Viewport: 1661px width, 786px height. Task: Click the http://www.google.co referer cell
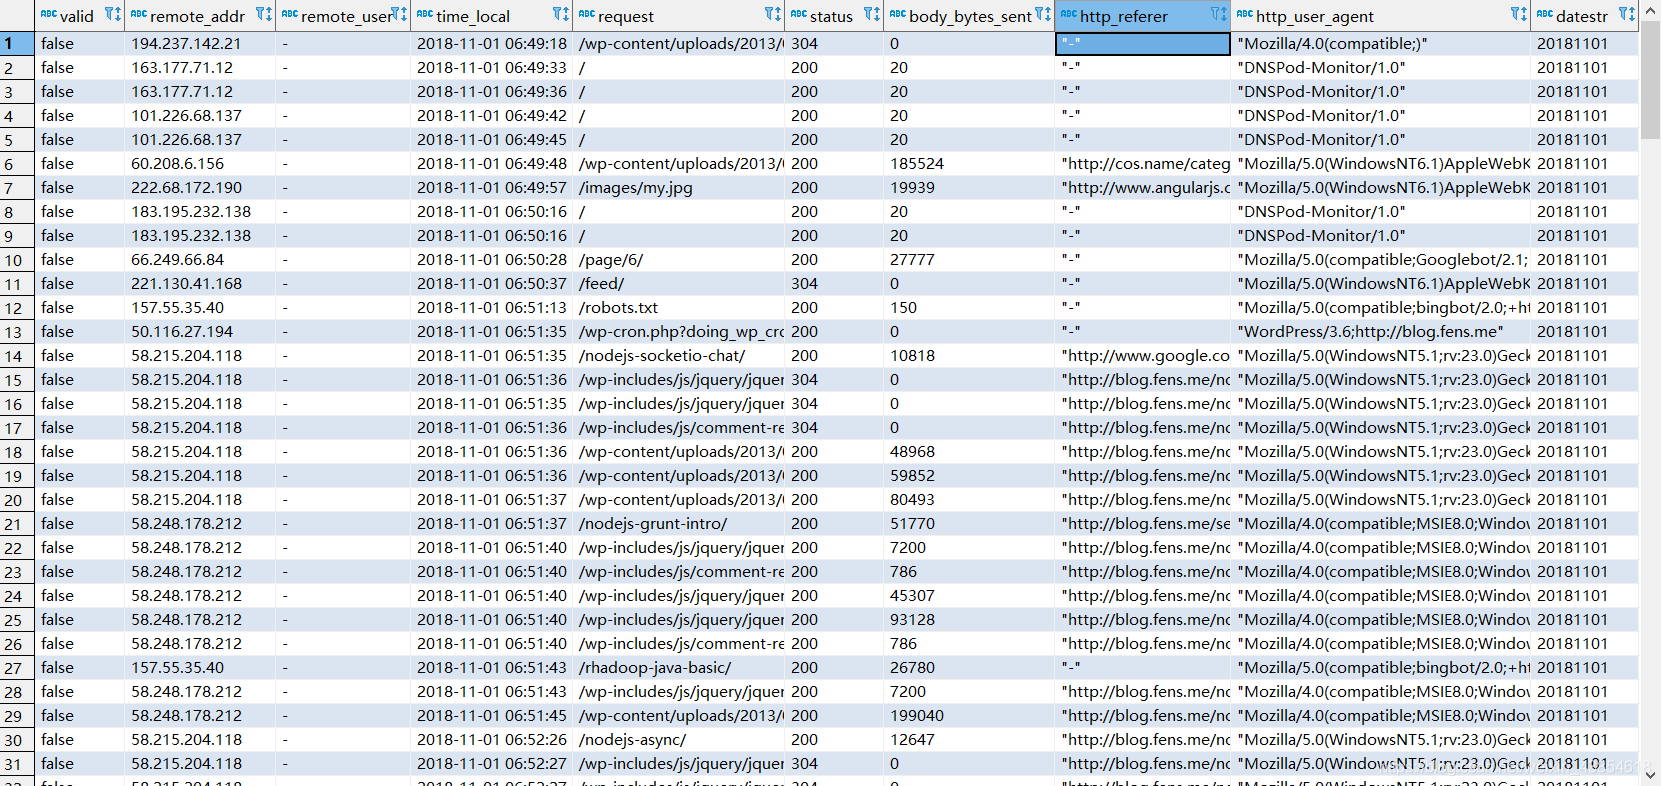[x=1143, y=356]
